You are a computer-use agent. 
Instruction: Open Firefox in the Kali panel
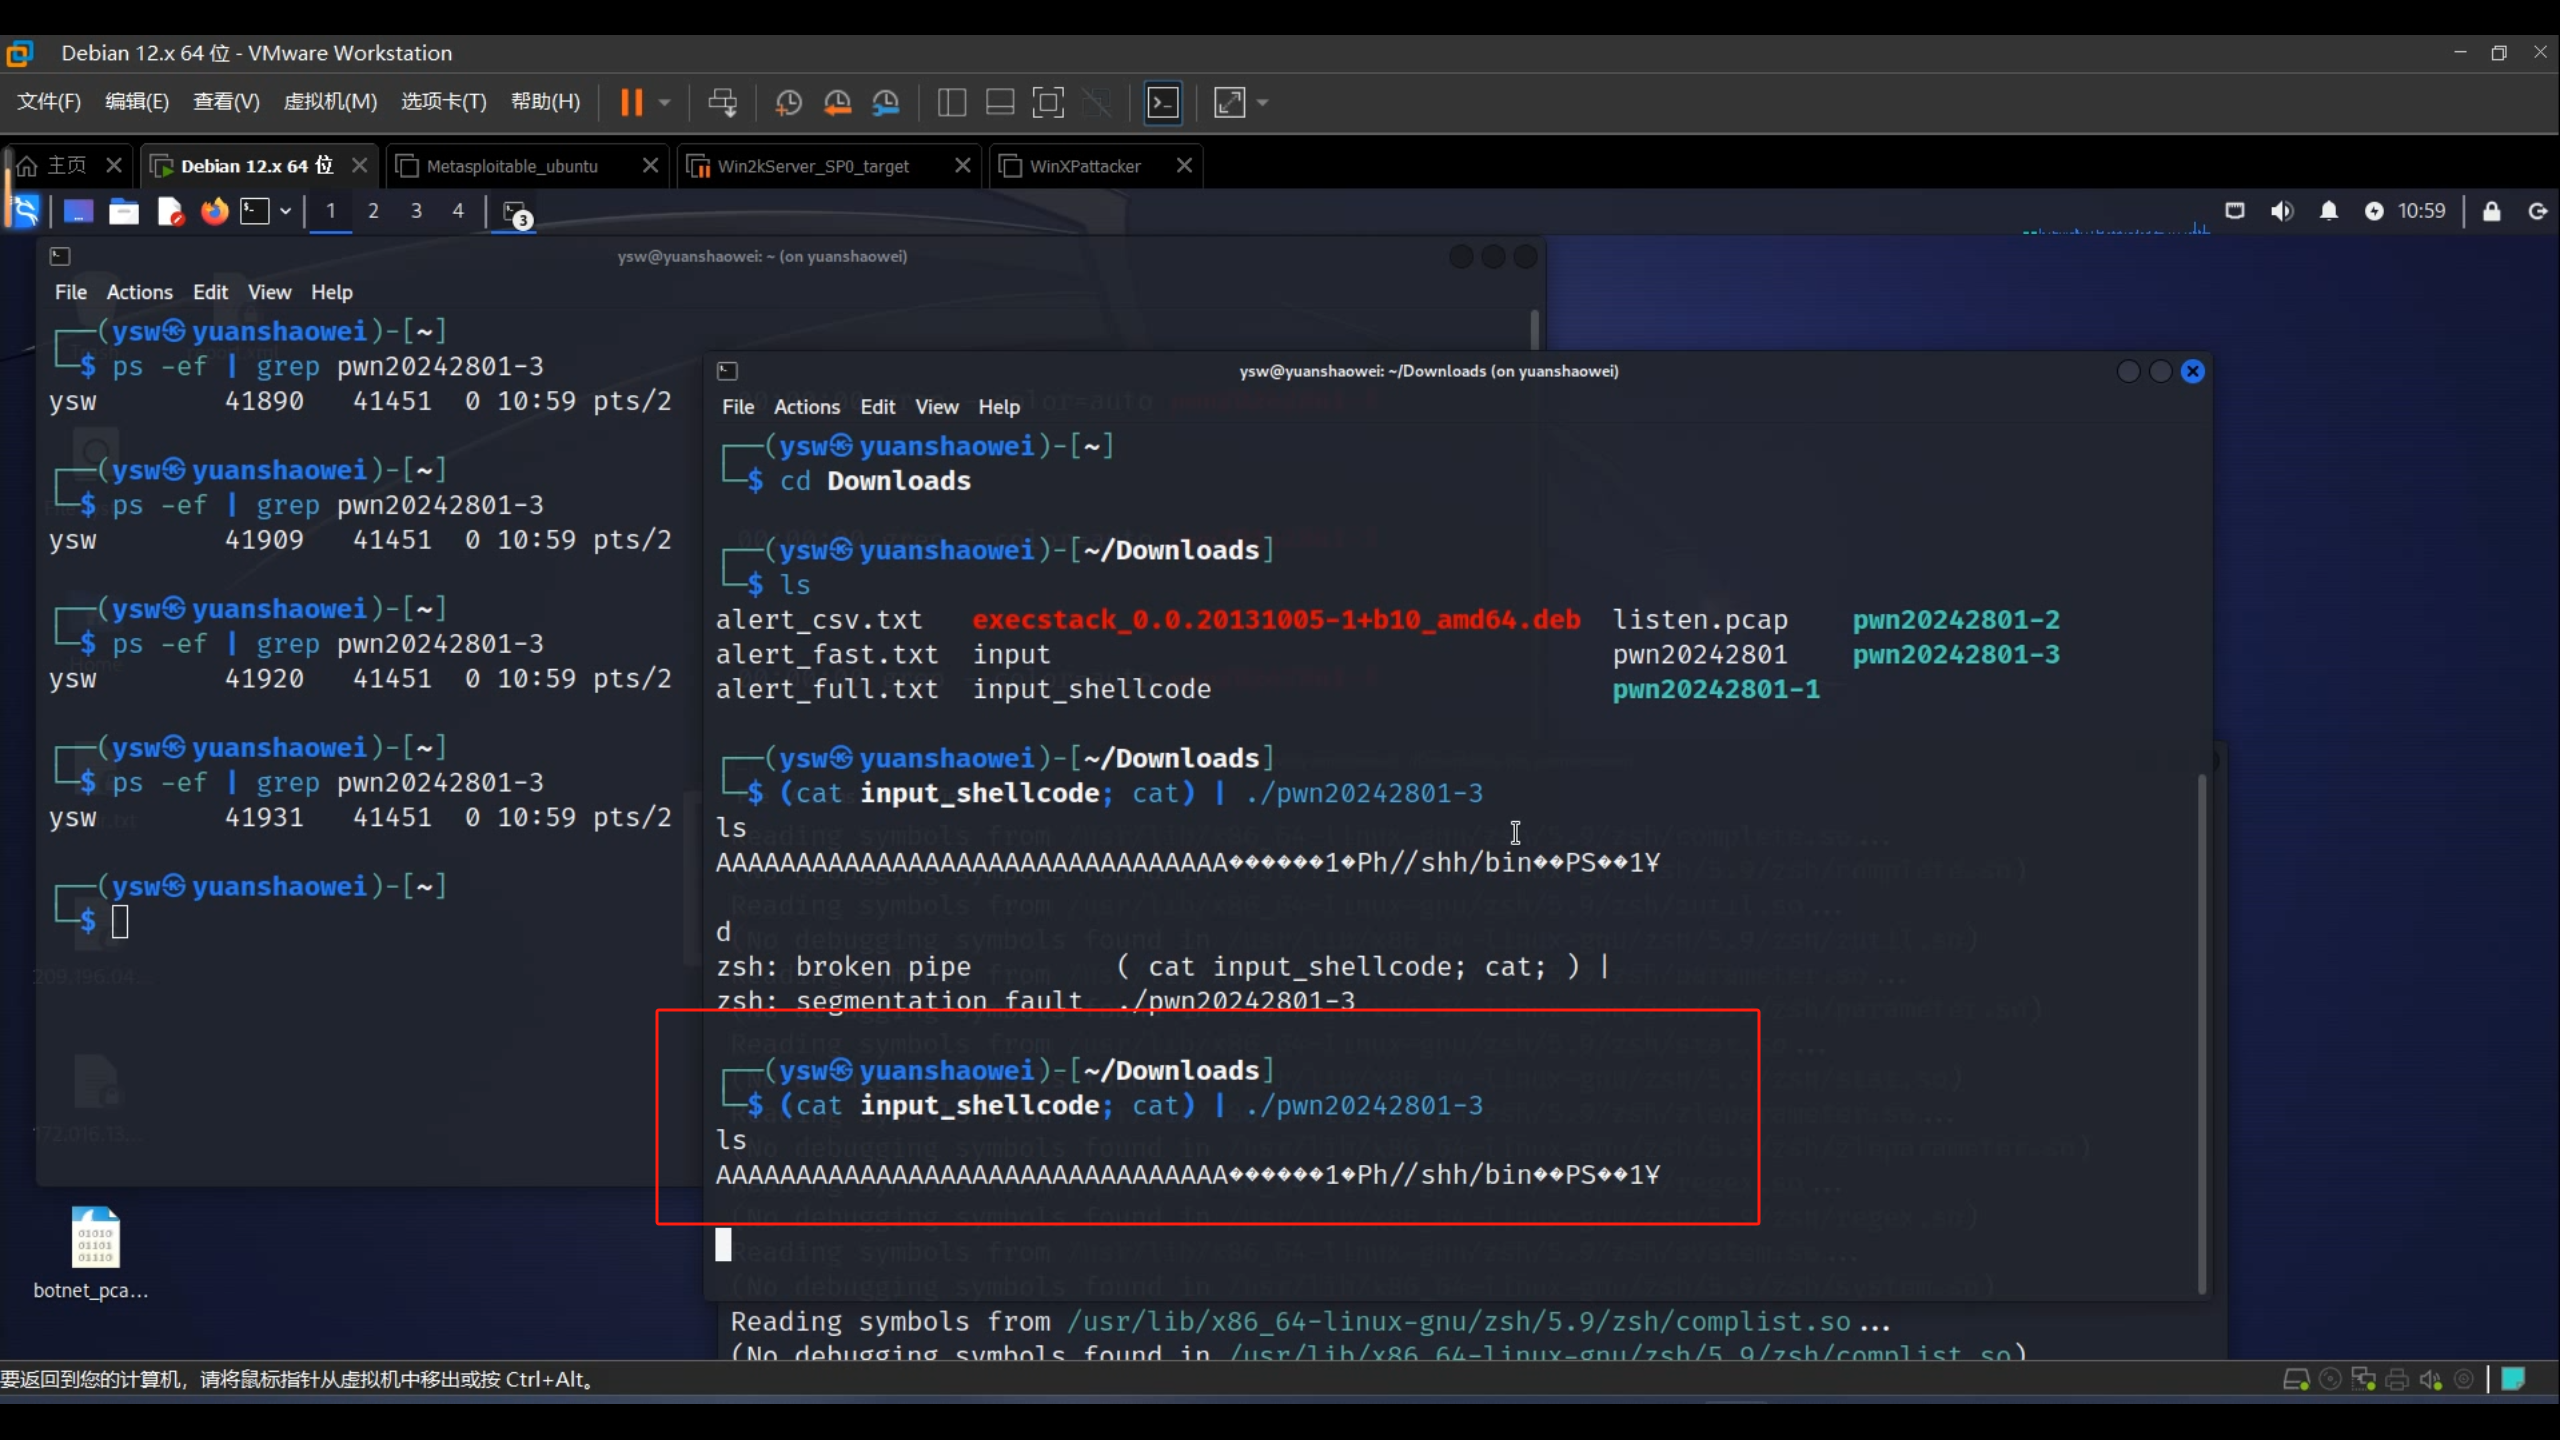pos(214,211)
